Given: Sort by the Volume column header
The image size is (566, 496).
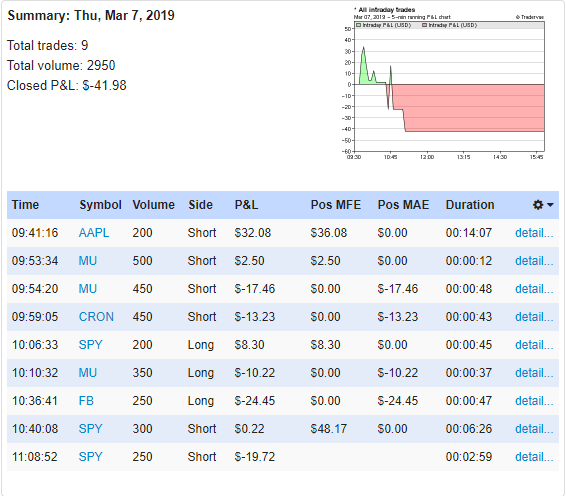Looking at the screenshot, I should coord(153,205).
